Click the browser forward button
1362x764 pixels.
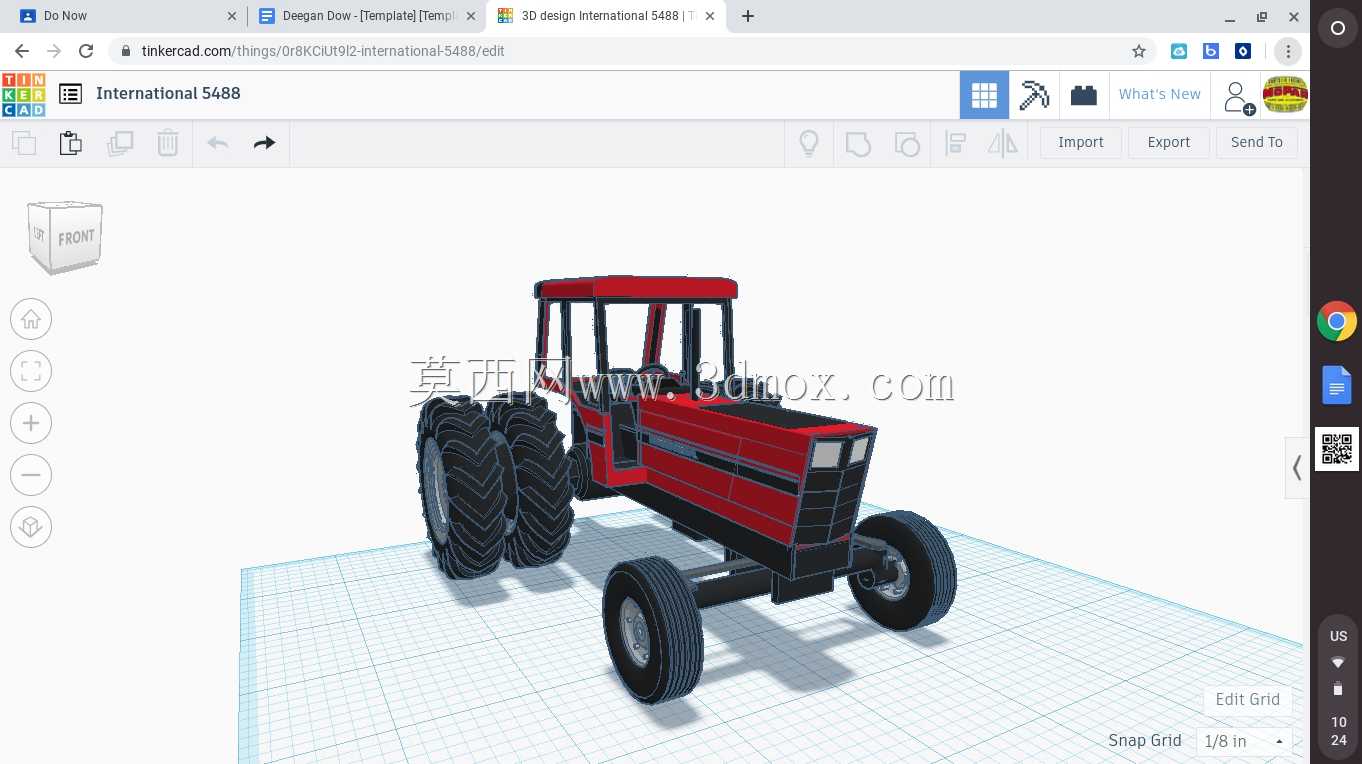click(54, 51)
